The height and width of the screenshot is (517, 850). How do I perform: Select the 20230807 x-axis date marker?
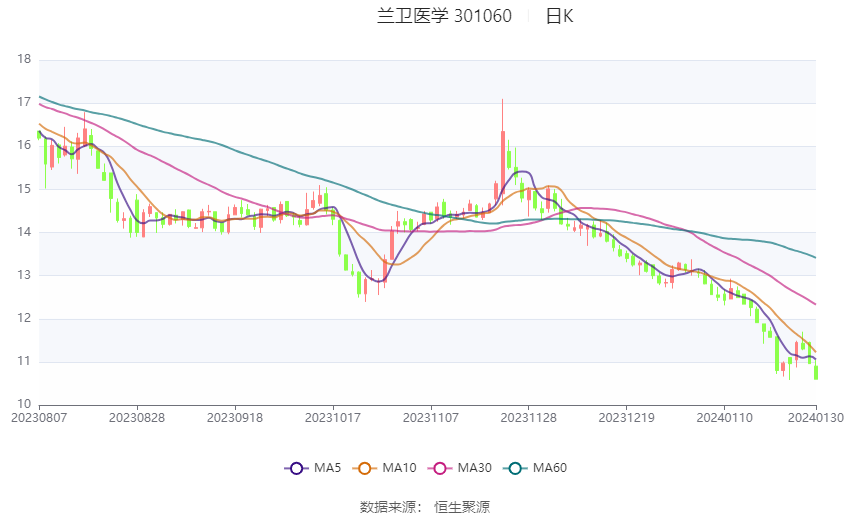tap(39, 418)
